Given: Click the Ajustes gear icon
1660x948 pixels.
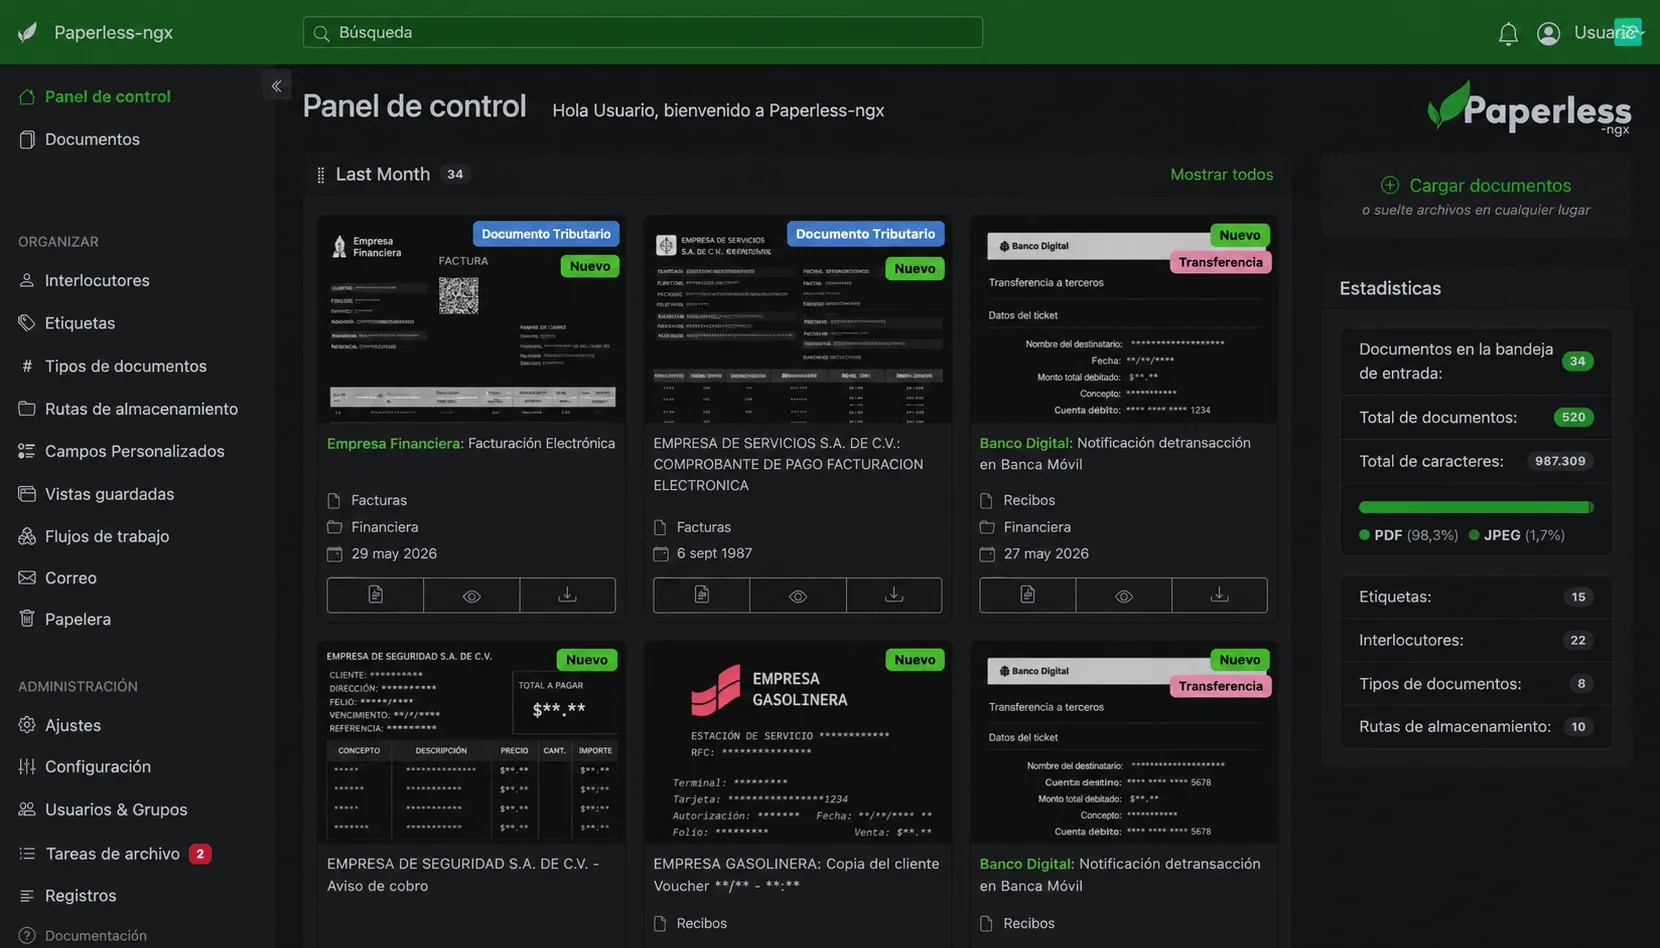Looking at the screenshot, I should pos(27,725).
